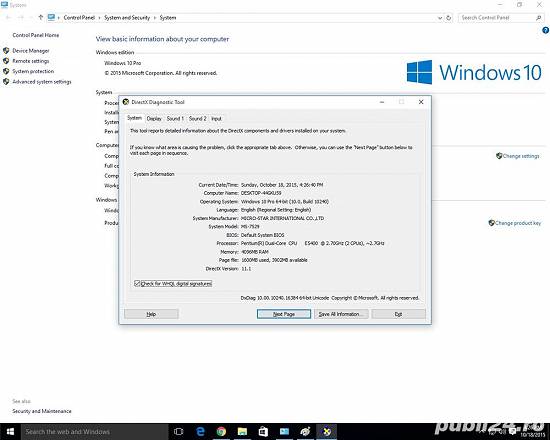Click the Help button in DxDiag

(151, 314)
